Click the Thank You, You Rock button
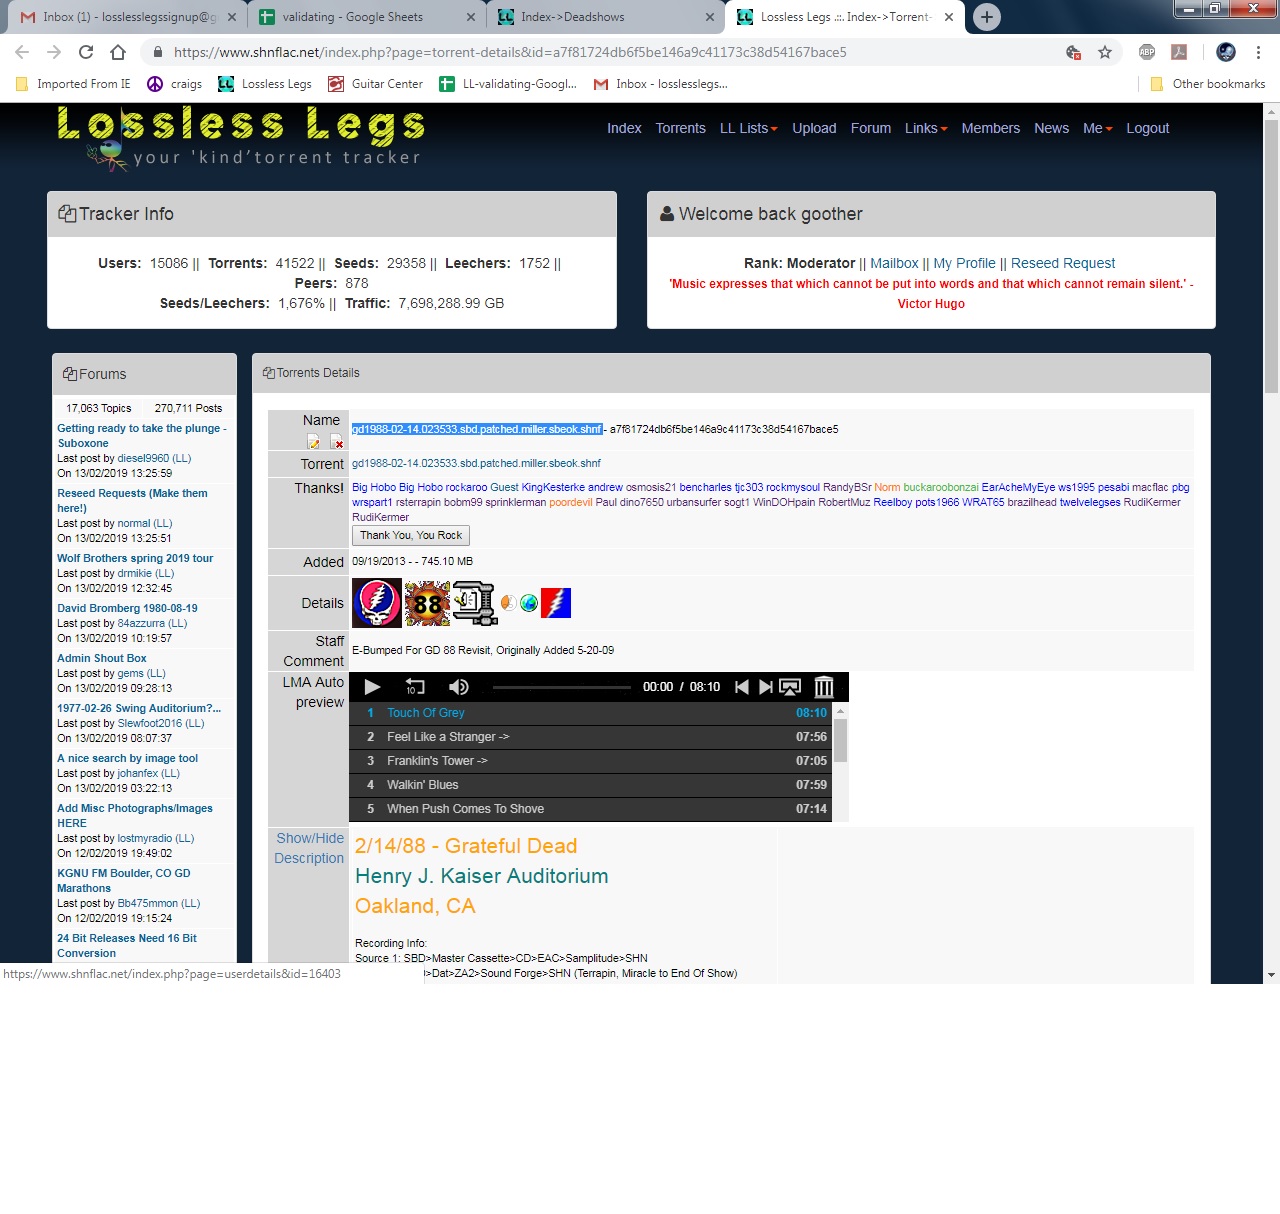The image size is (1280, 1214). (x=411, y=536)
